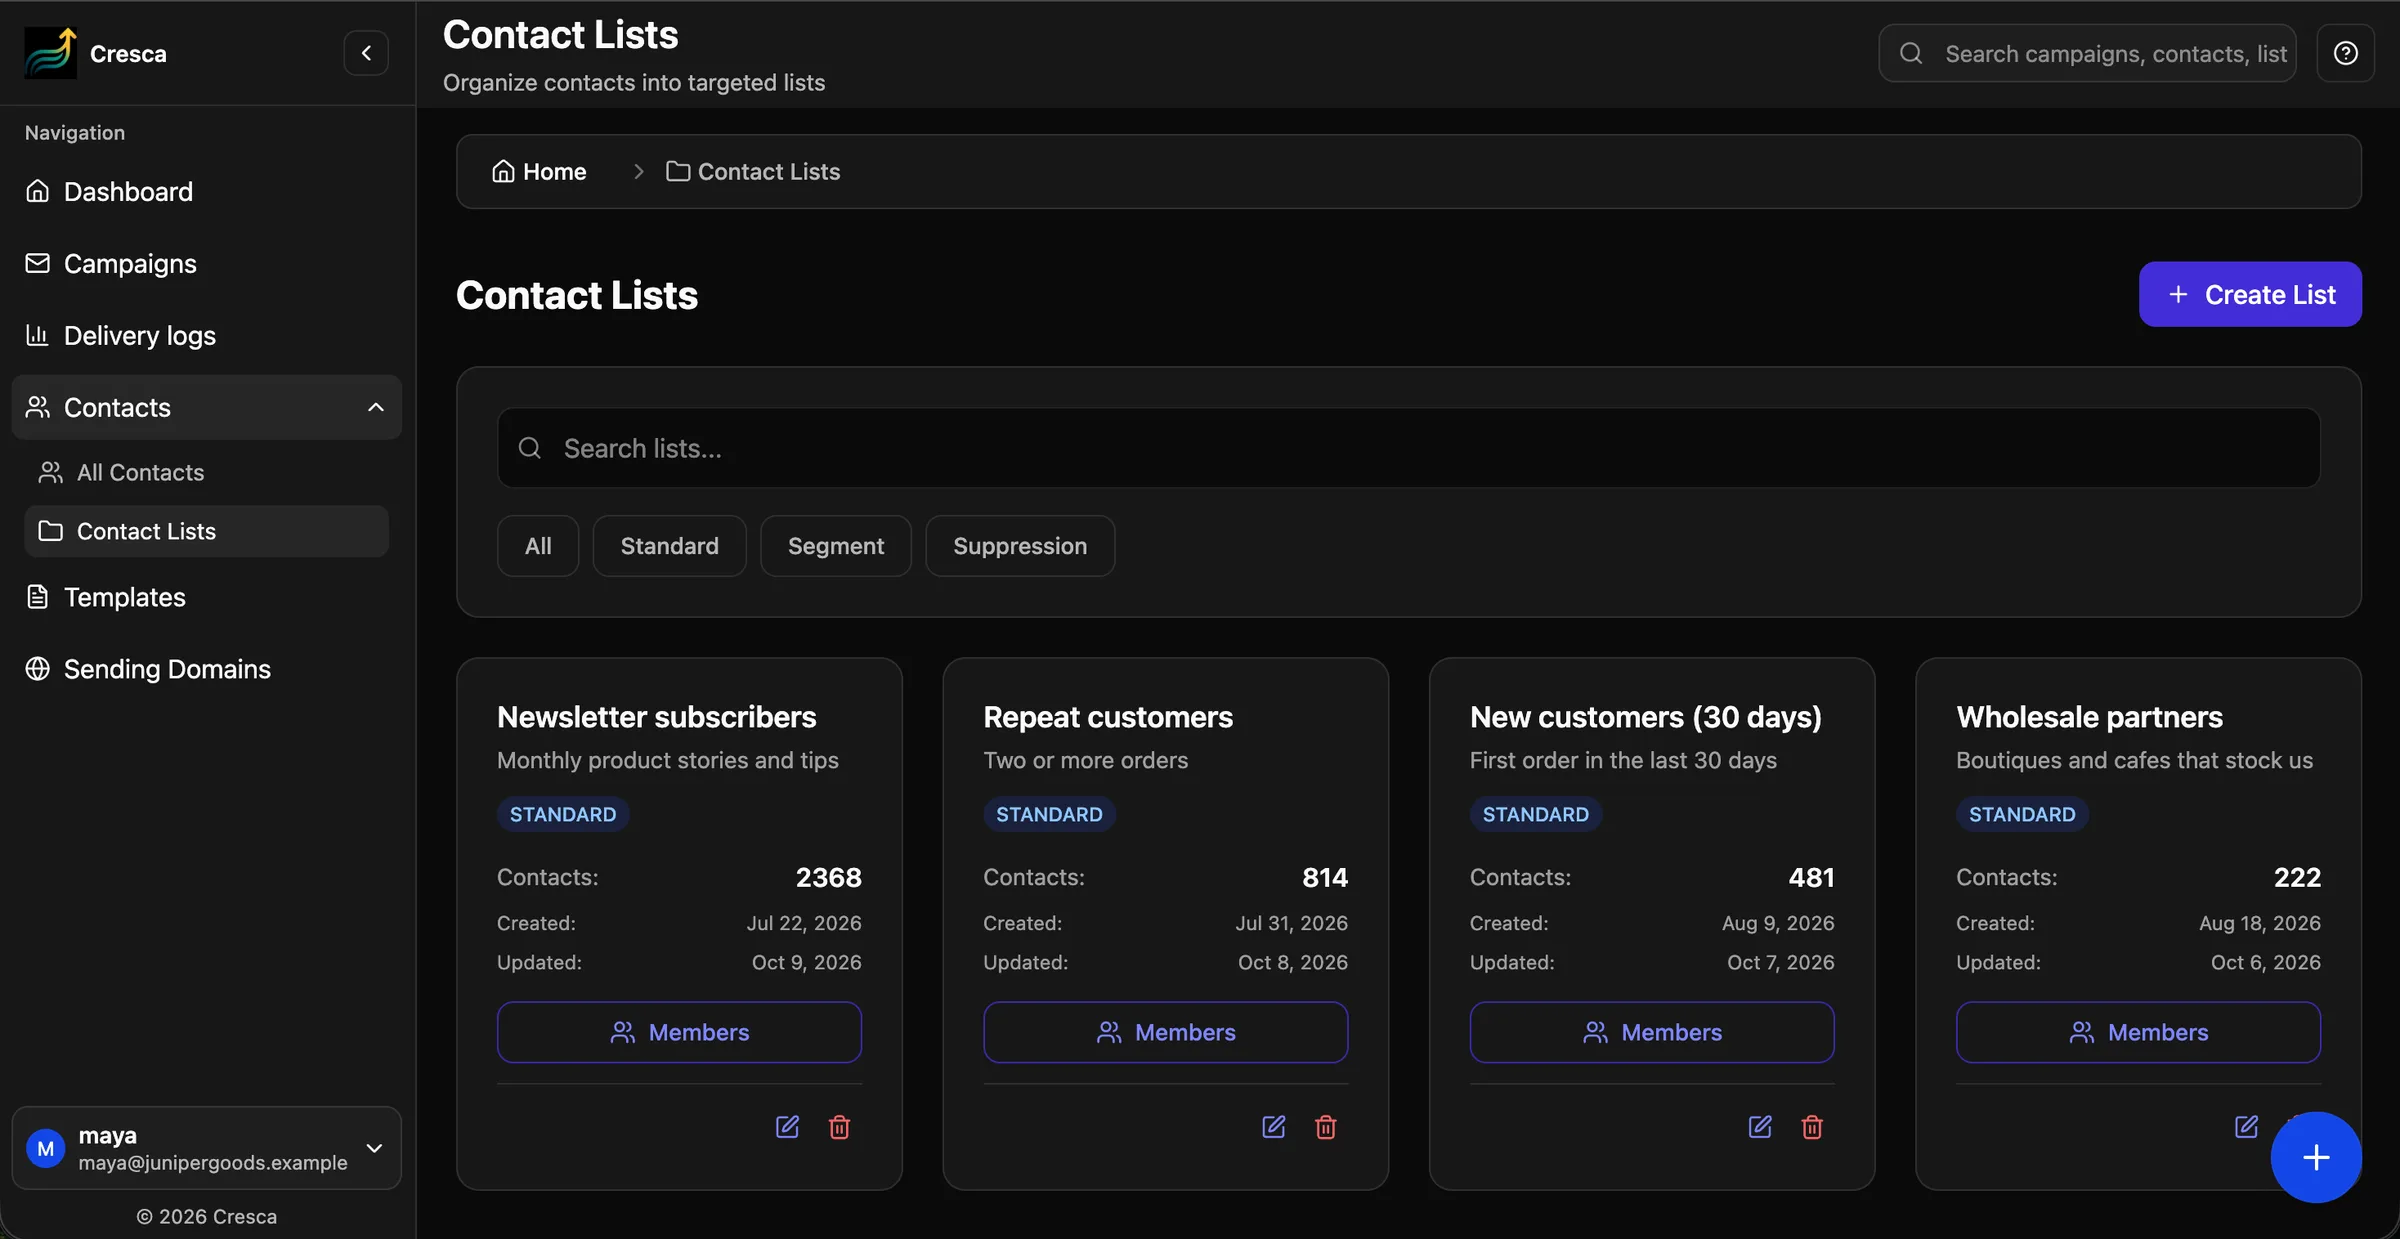
Task: Click the Home breadcrumb link
Action: coord(539,172)
